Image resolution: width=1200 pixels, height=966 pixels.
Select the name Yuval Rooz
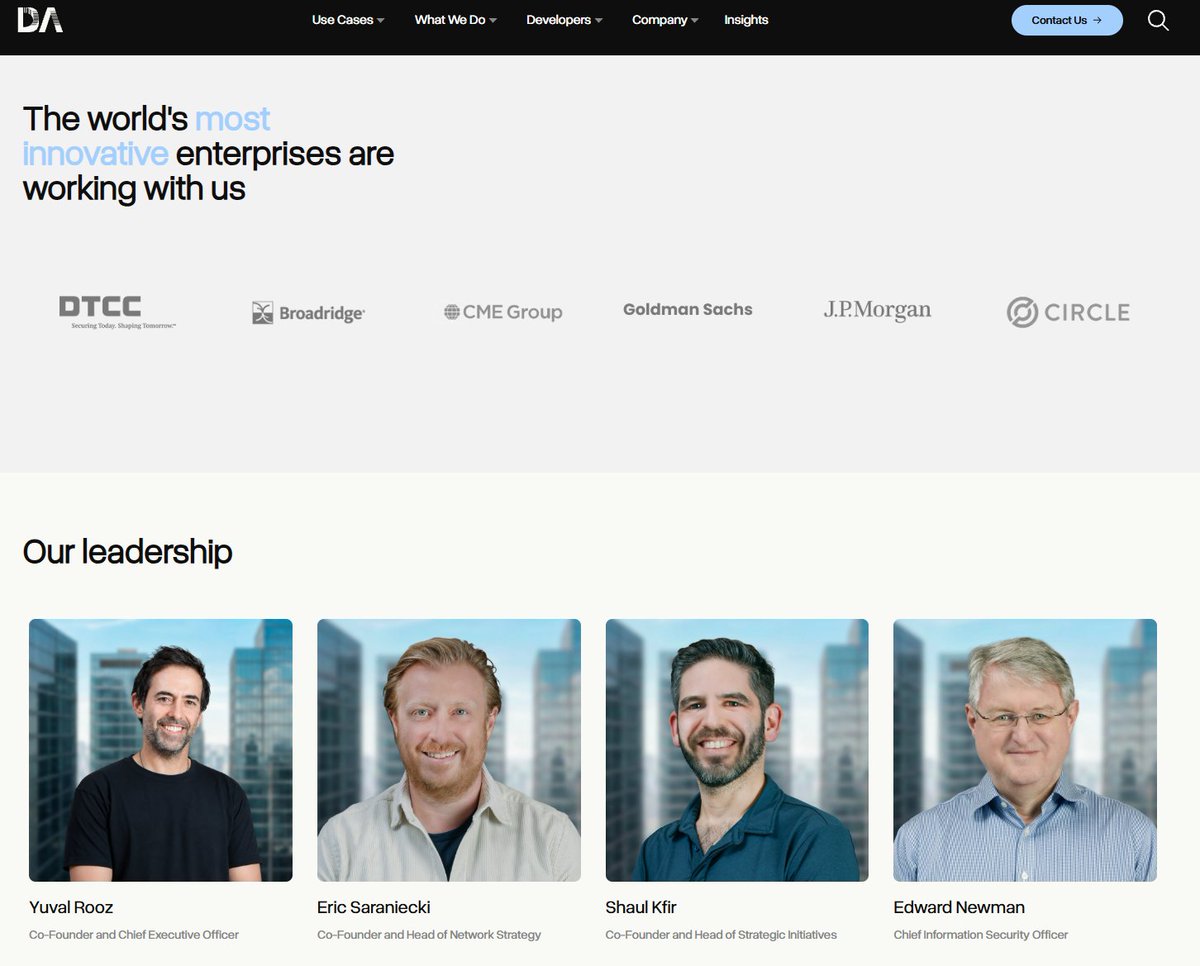click(x=71, y=908)
